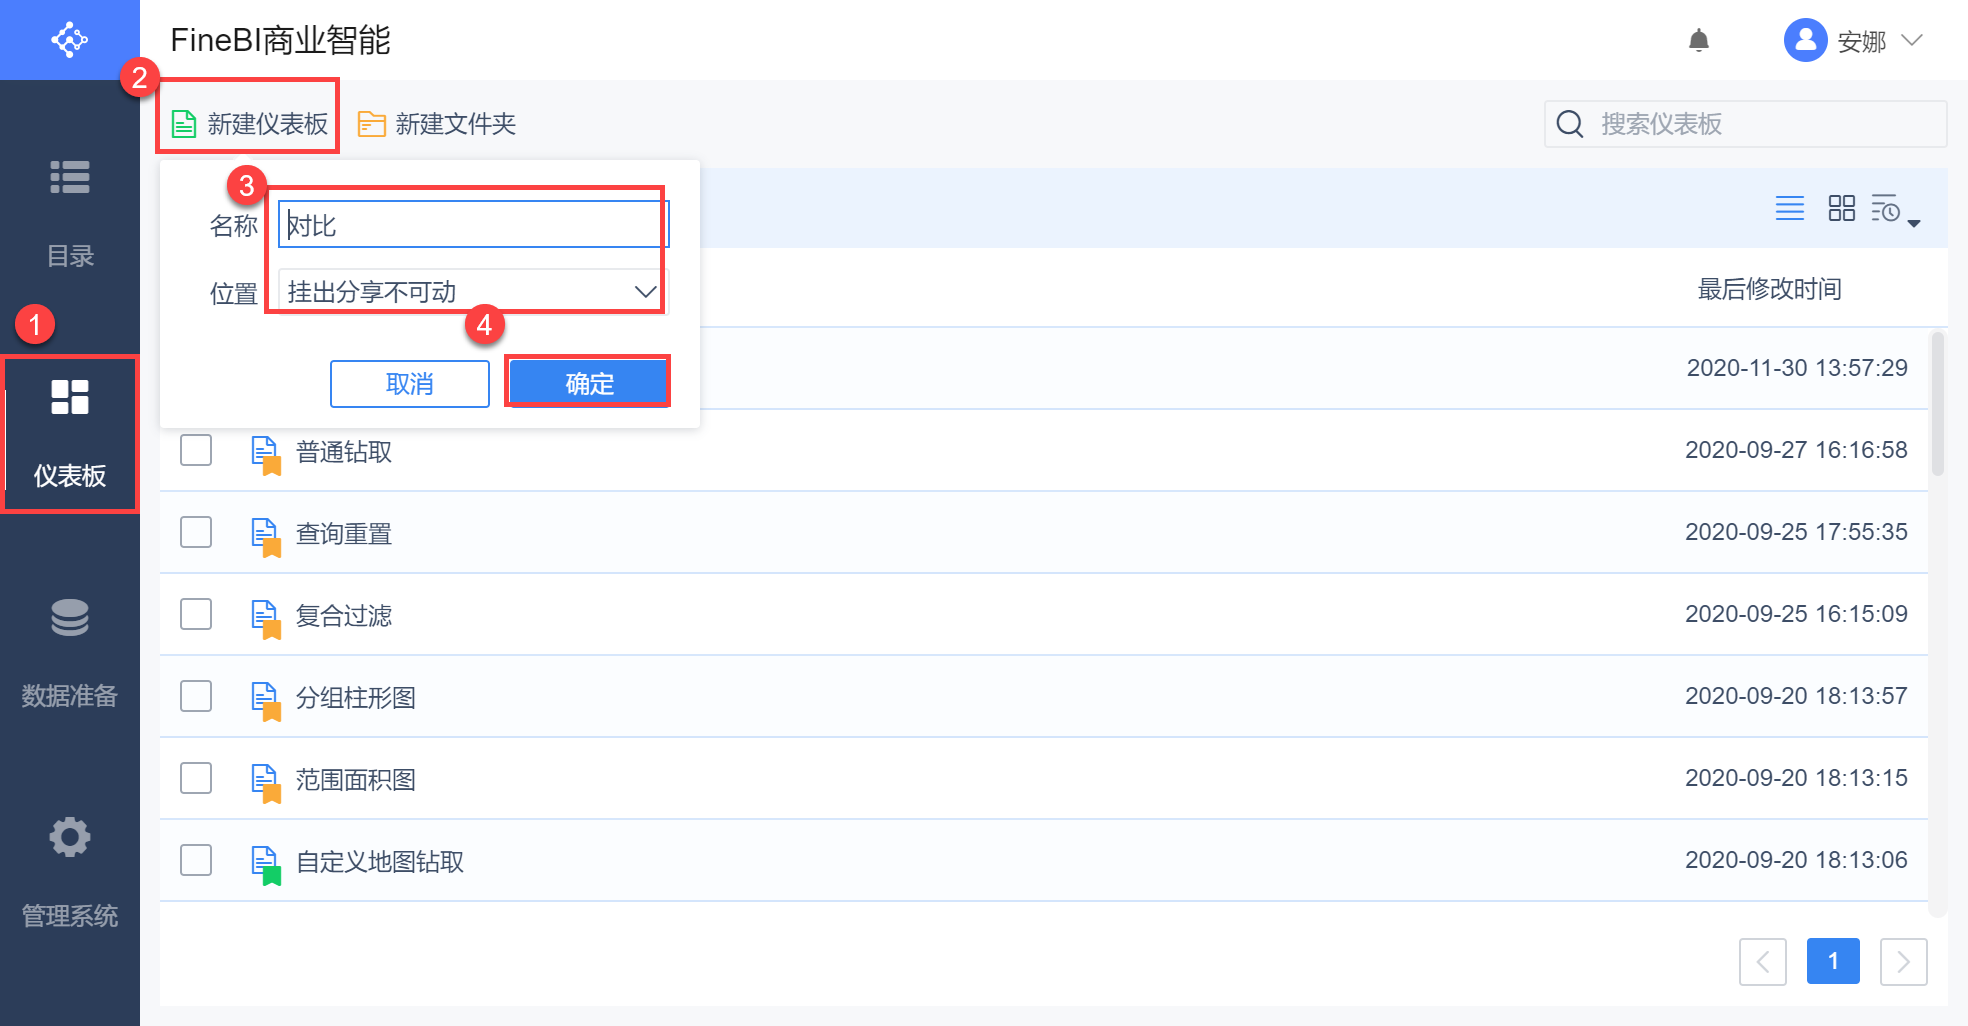Open the 管理系统 gear icon
The width and height of the screenshot is (1968, 1026).
tap(70, 837)
